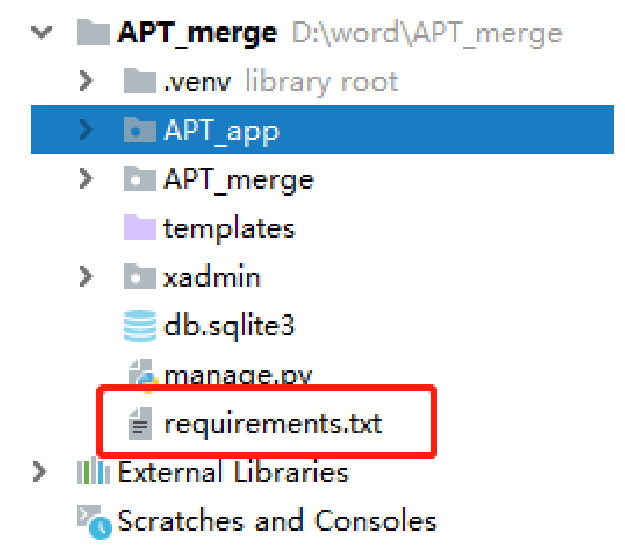Select the APT_merge project root label
Screen dimensions: 625x549
point(197,33)
